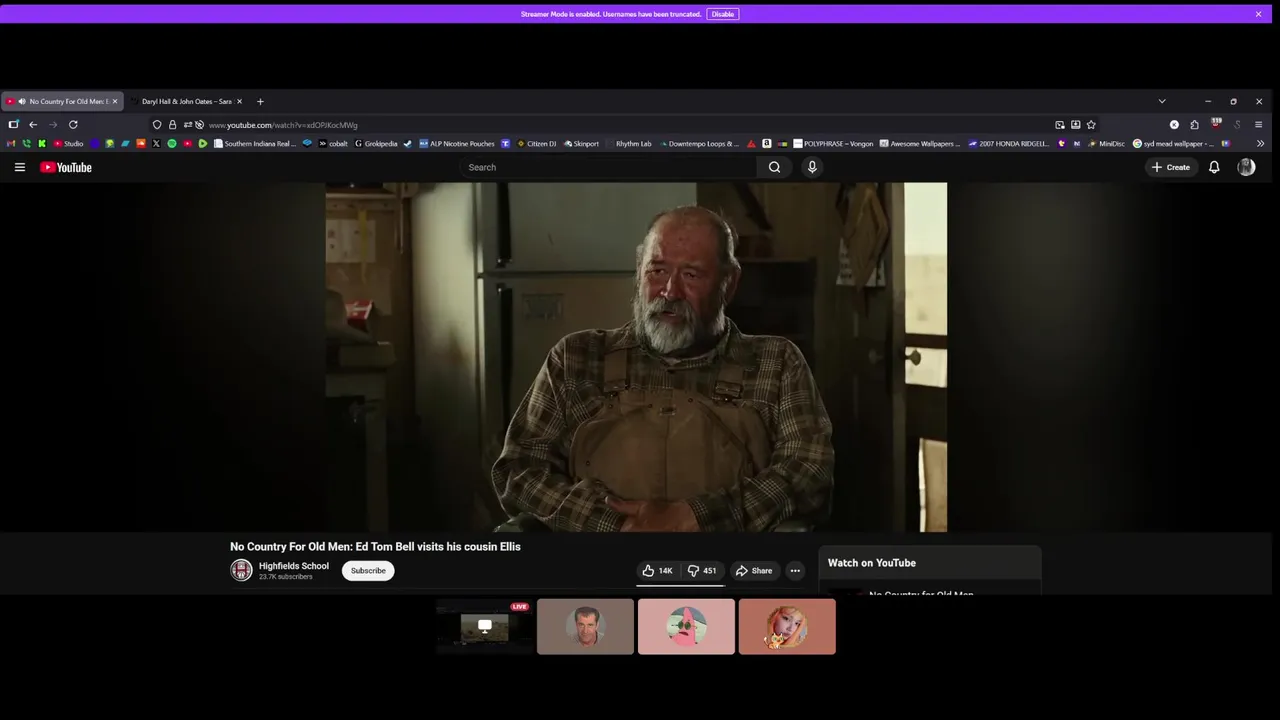Open the SoundCloud bookmark icon
This screenshot has height=720, width=1280.
(x=141, y=144)
